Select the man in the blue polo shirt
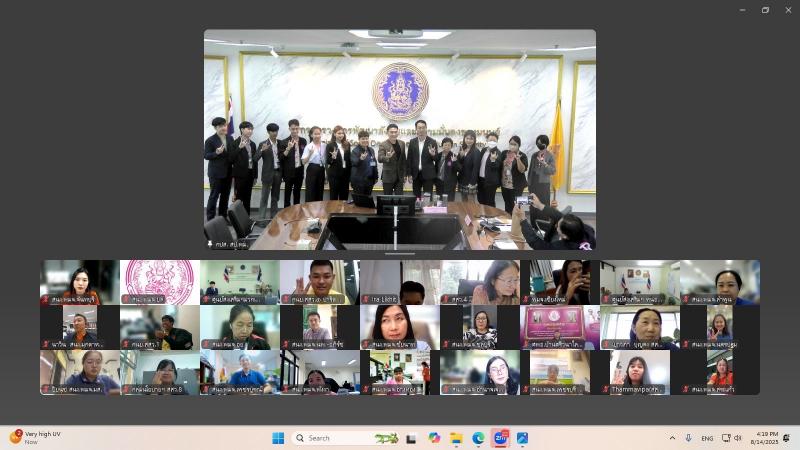The height and width of the screenshot is (450, 800). tap(240, 372)
